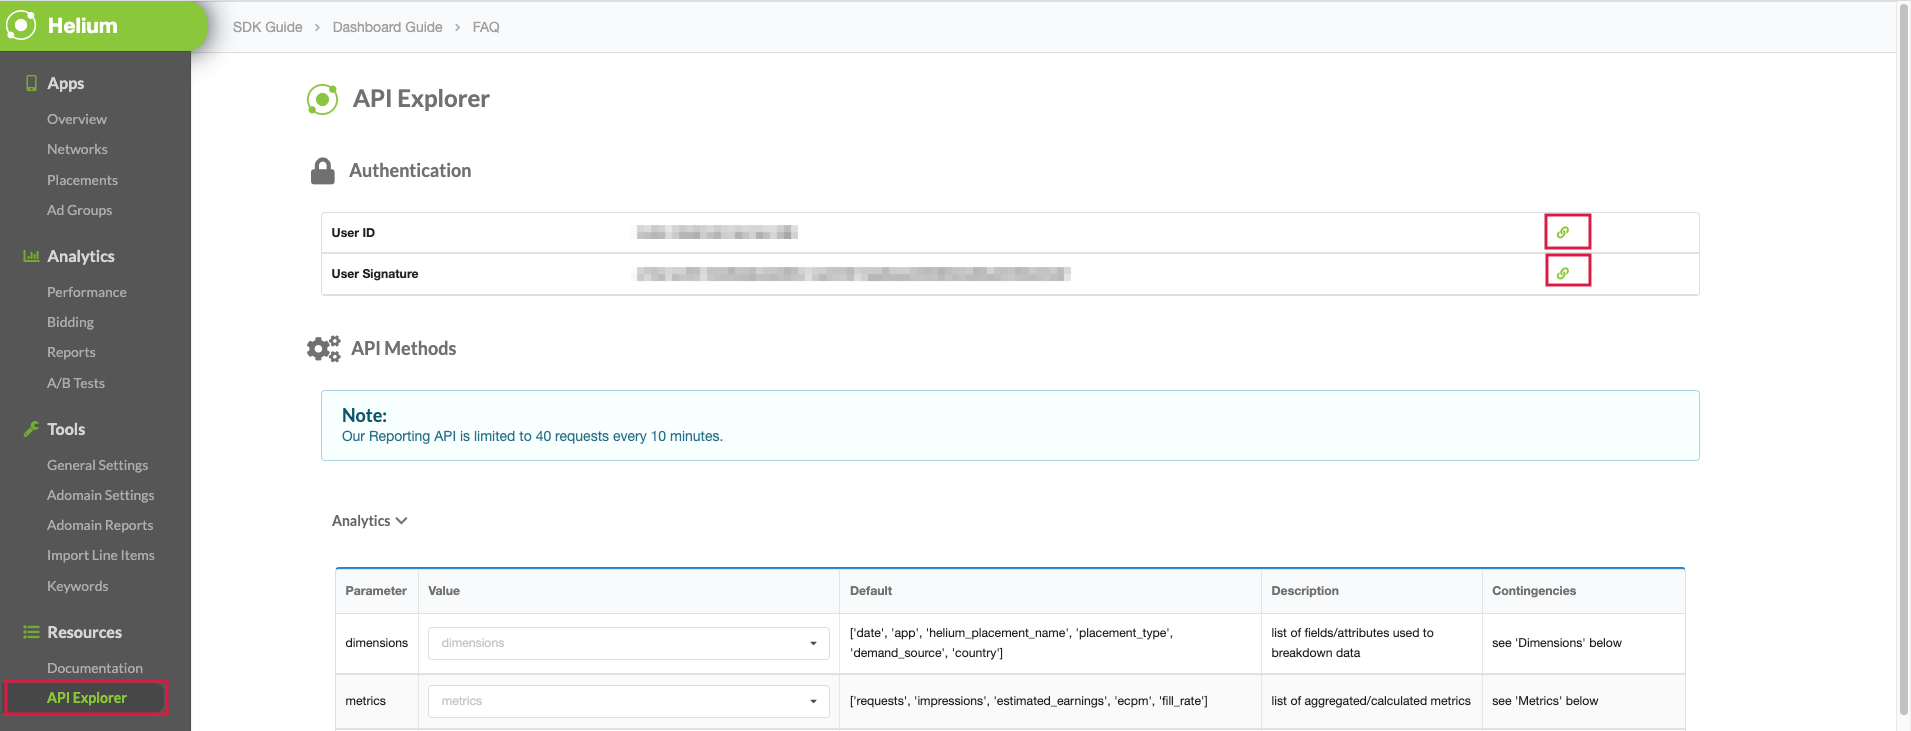The height and width of the screenshot is (731, 1911).
Task: Open the dimensions dropdown
Action: coord(628,643)
